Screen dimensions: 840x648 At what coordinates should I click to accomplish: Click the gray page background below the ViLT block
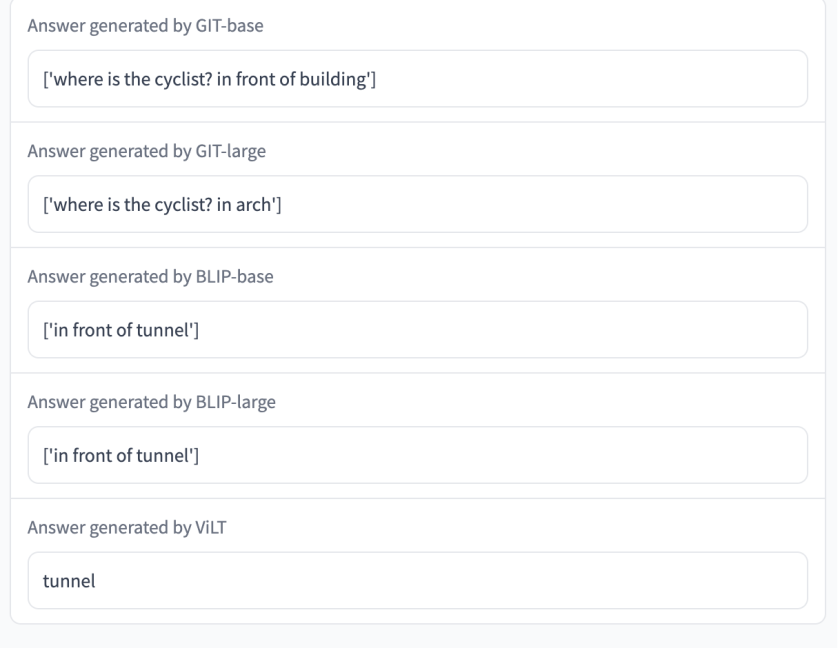click(418, 638)
